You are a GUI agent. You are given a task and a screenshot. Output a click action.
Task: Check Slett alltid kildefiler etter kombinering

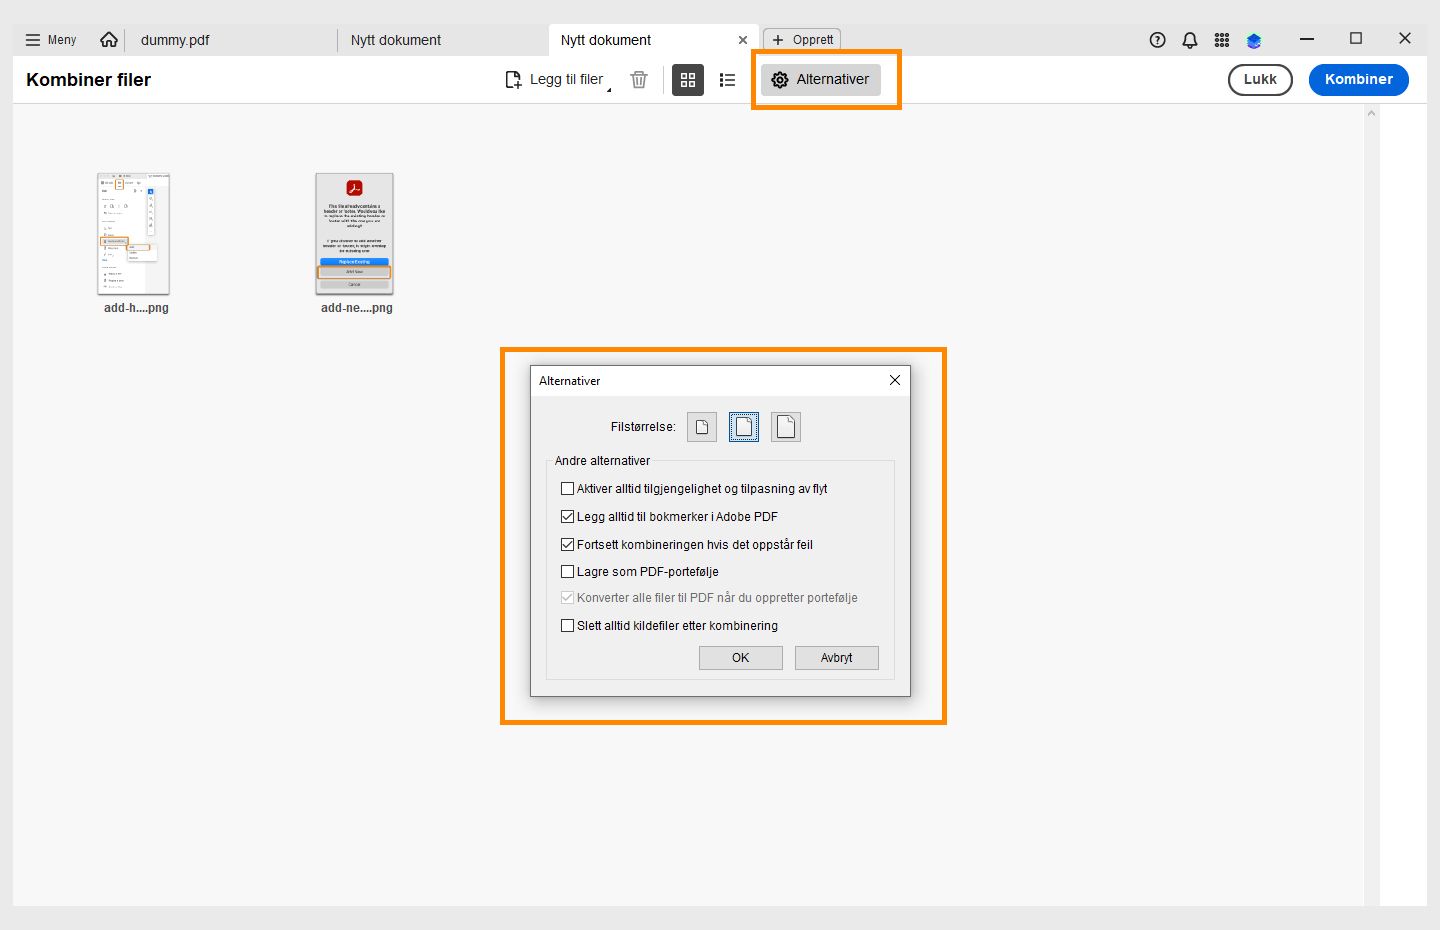point(568,626)
